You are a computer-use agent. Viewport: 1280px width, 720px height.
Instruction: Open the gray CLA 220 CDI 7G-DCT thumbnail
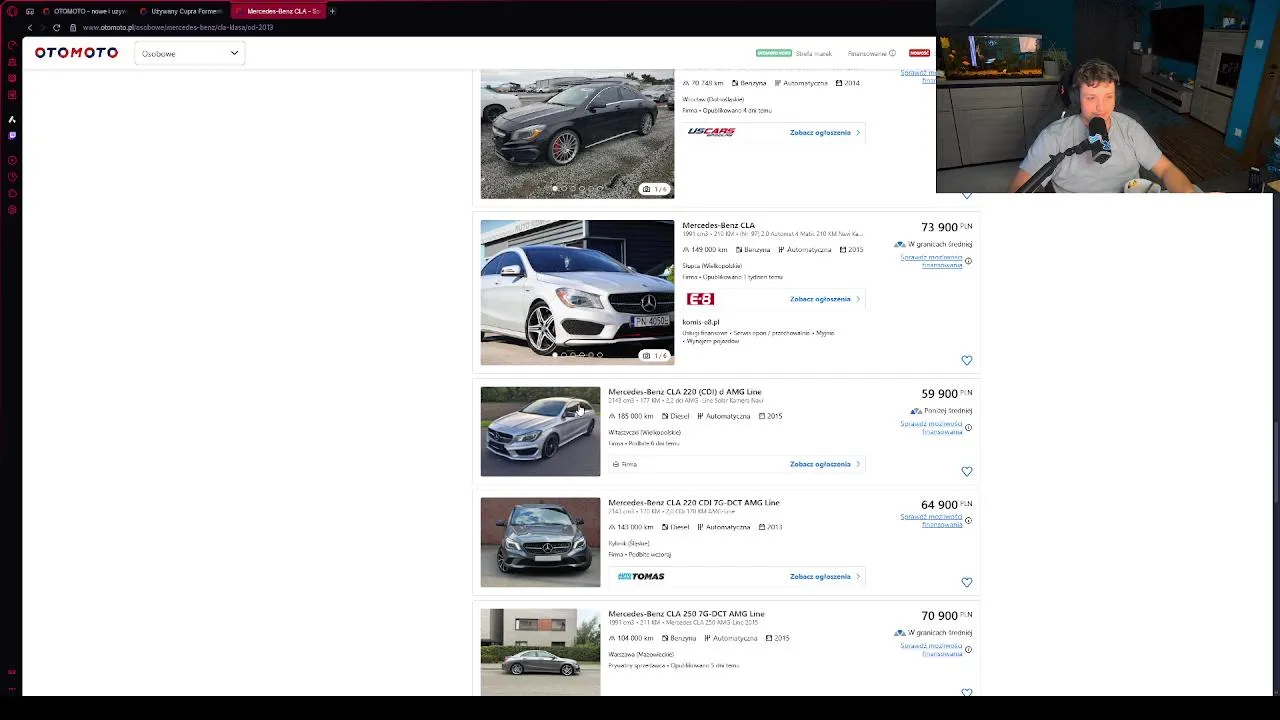[x=540, y=542]
